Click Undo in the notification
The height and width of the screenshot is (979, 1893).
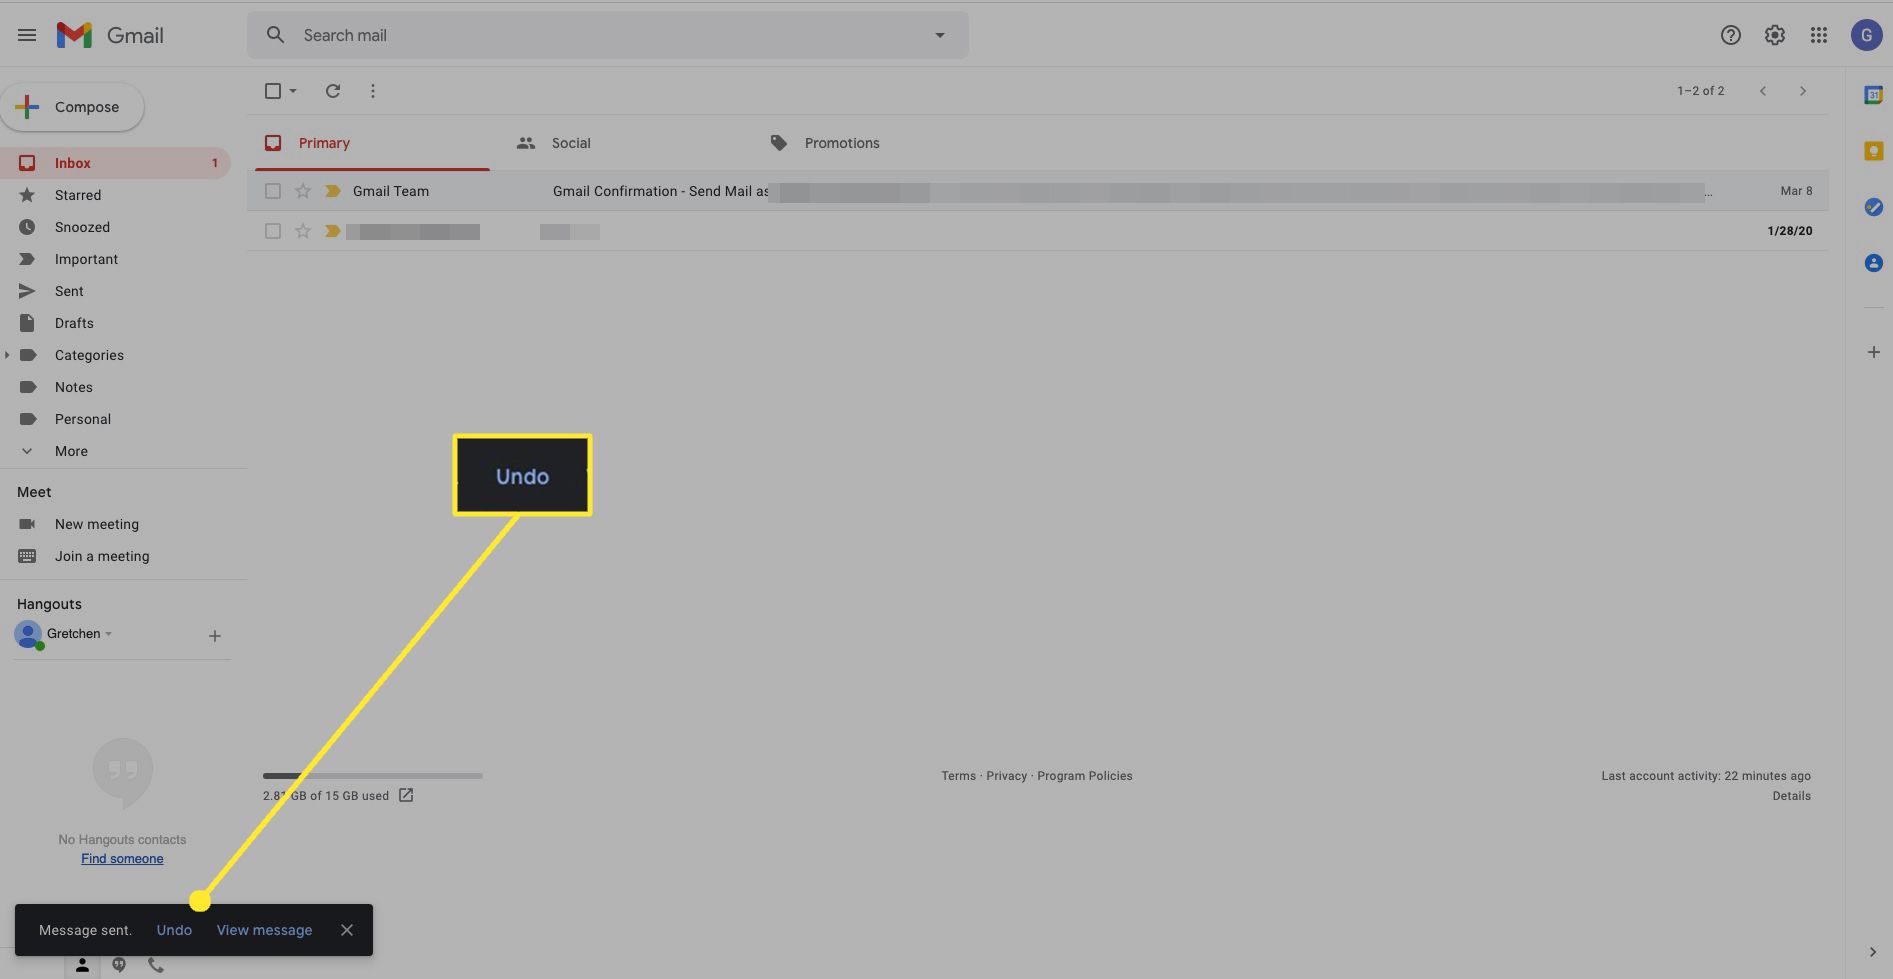(x=174, y=930)
